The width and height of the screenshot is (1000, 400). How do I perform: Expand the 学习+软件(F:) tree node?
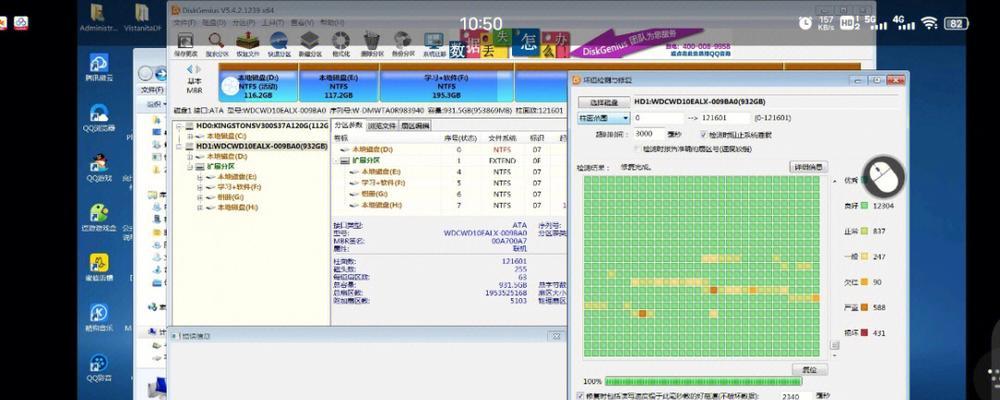[x=200, y=187]
